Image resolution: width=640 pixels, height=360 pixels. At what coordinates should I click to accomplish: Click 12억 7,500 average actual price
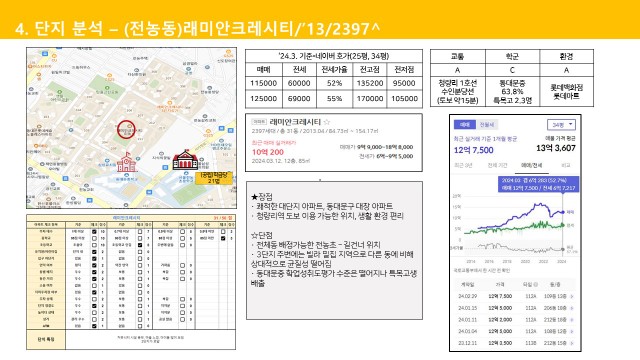[473, 150]
